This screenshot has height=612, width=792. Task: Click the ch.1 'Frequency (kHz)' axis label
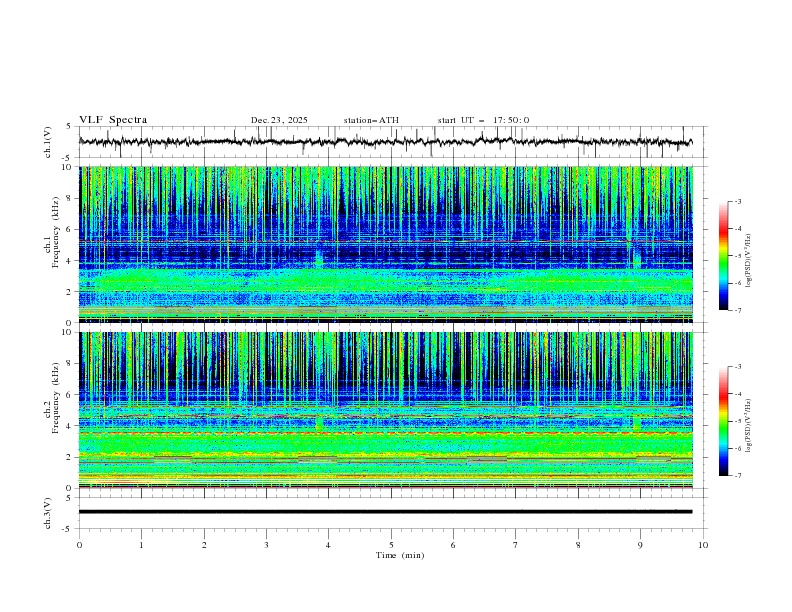coord(55,232)
